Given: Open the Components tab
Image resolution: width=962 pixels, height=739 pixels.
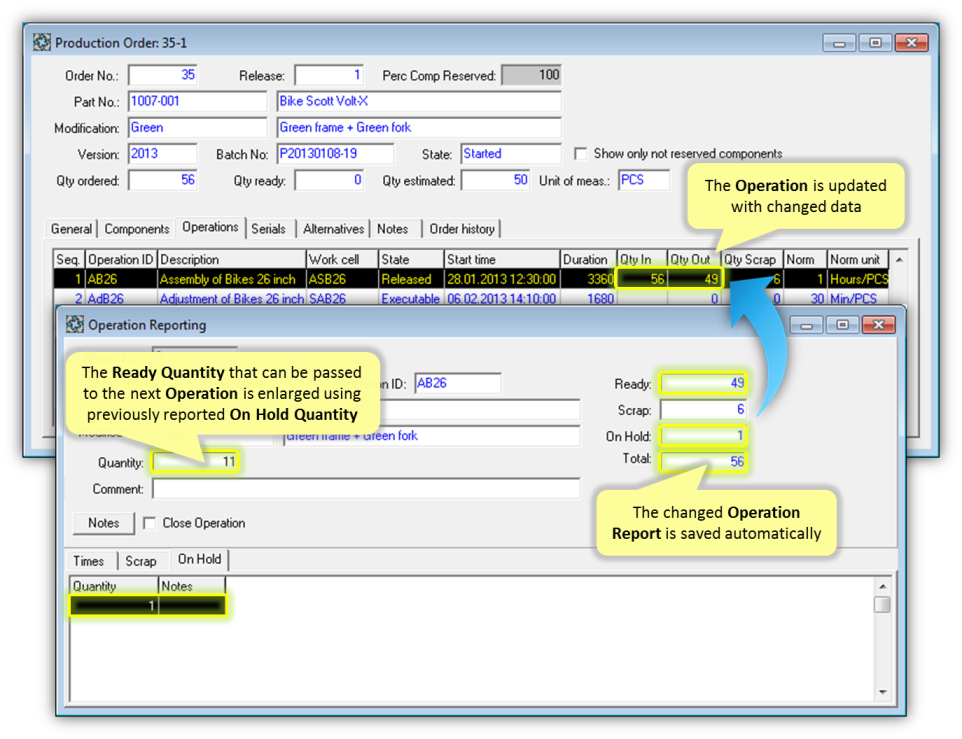Looking at the screenshot, I should point(137,229).
